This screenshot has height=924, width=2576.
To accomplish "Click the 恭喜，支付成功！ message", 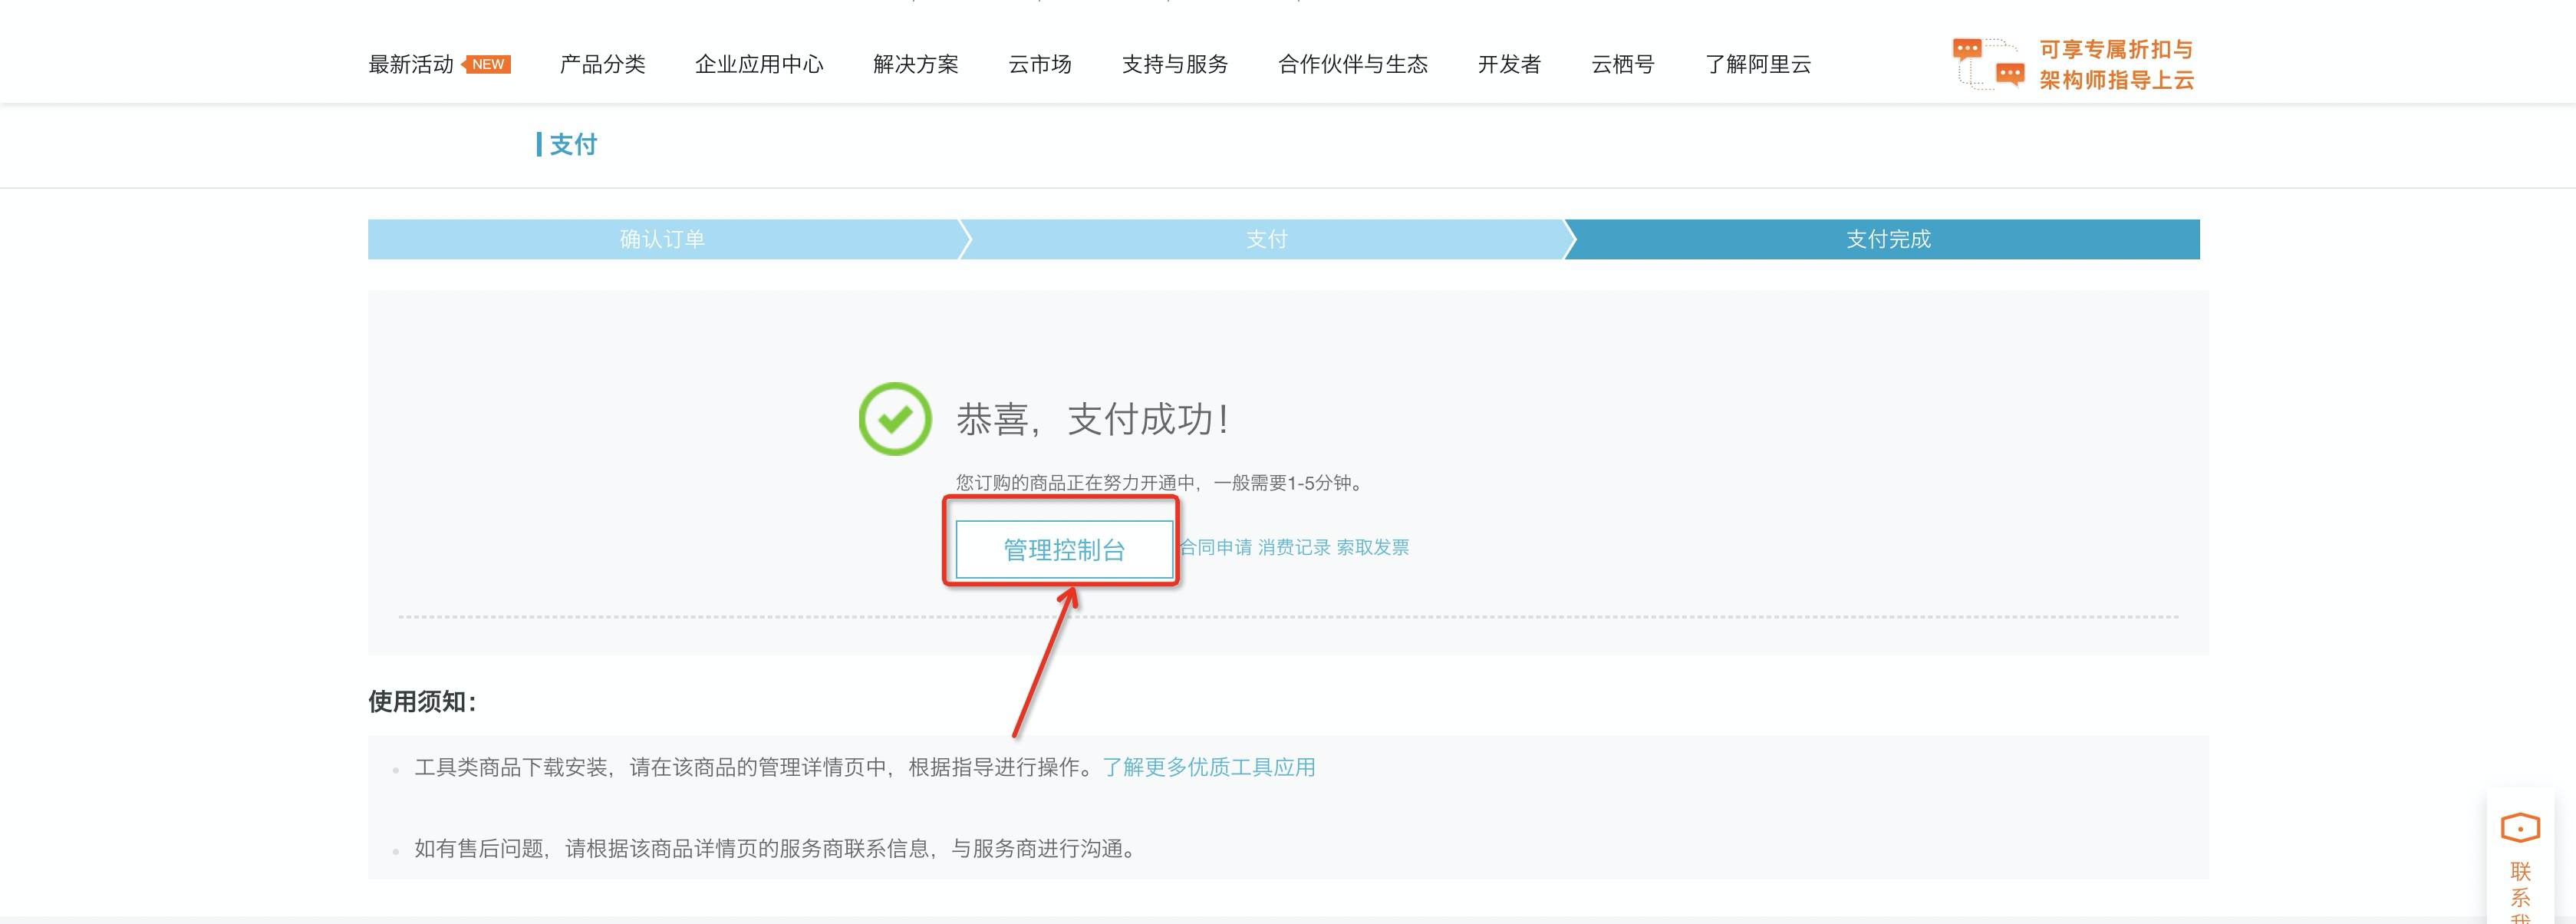I will click(x=1092, y=419).
